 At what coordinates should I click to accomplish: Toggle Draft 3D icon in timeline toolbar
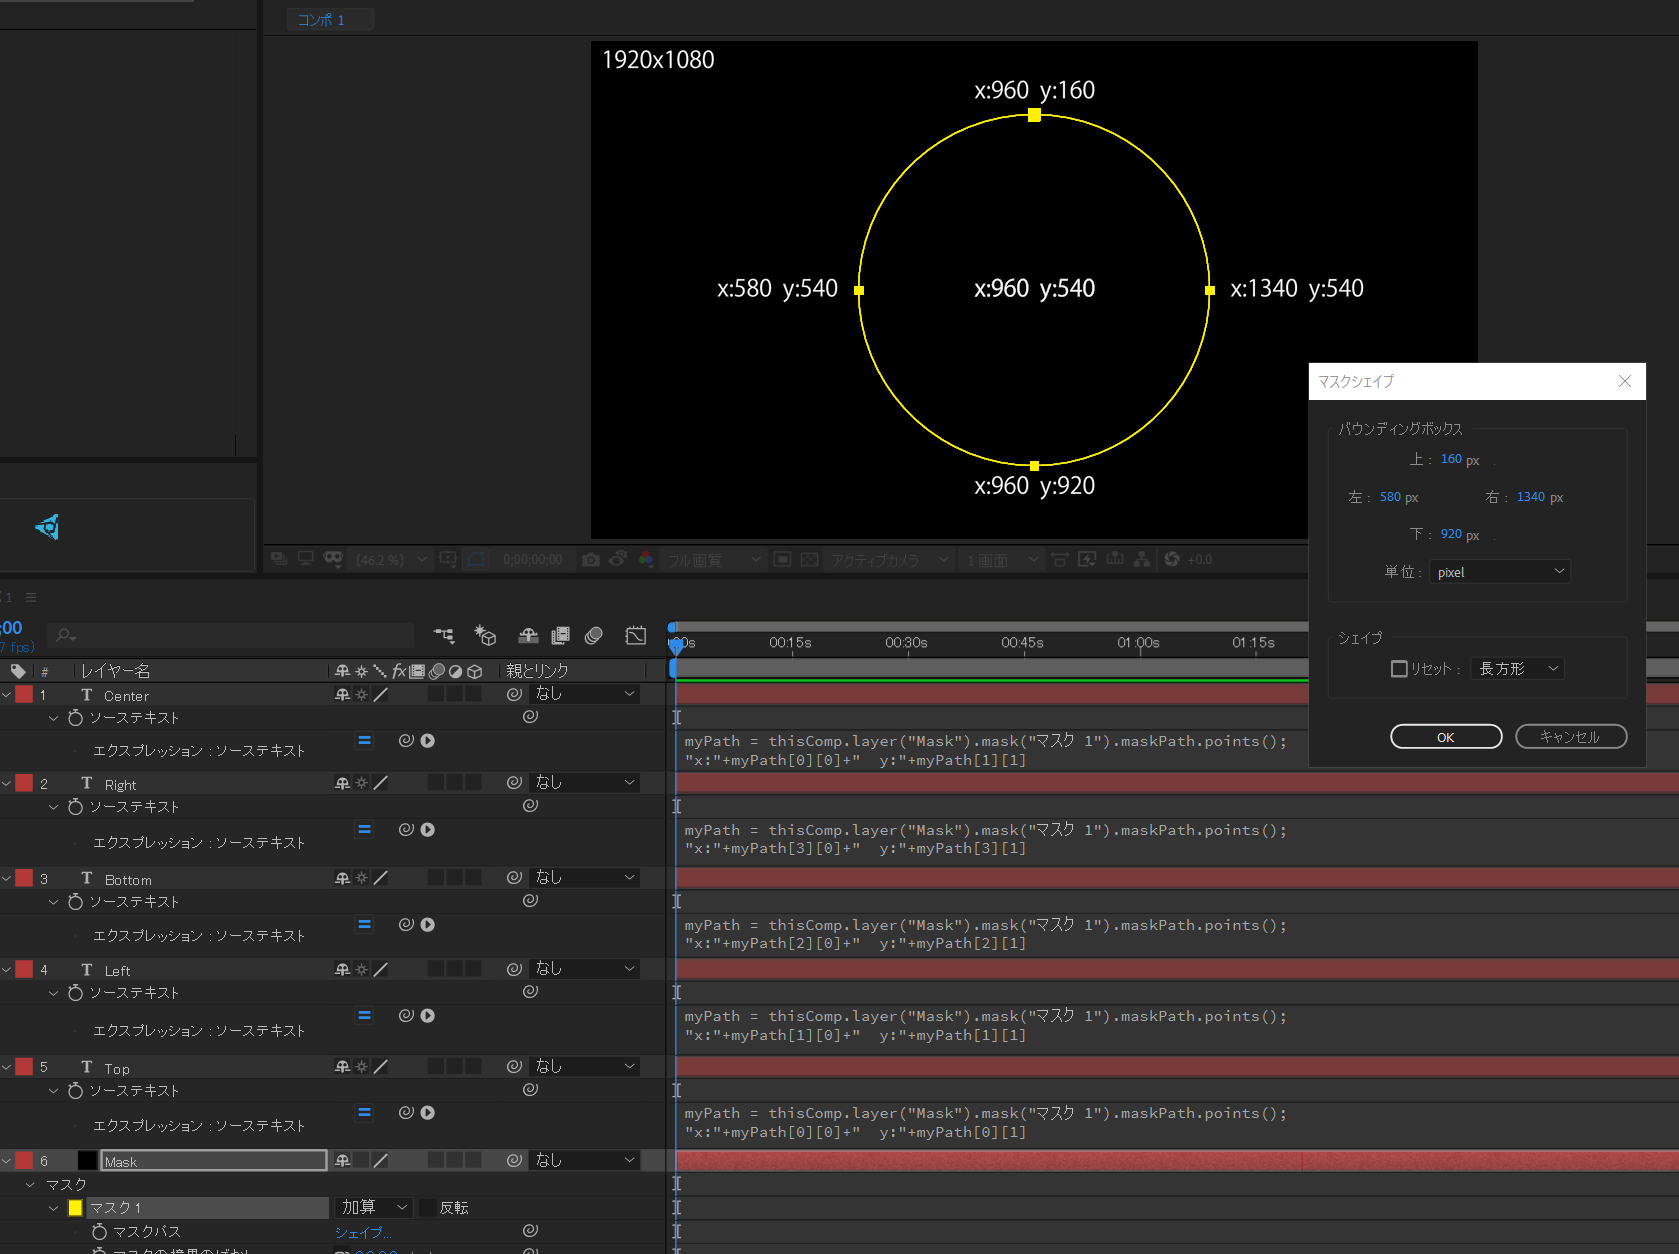pyautogui.click(x=485, y=635)
